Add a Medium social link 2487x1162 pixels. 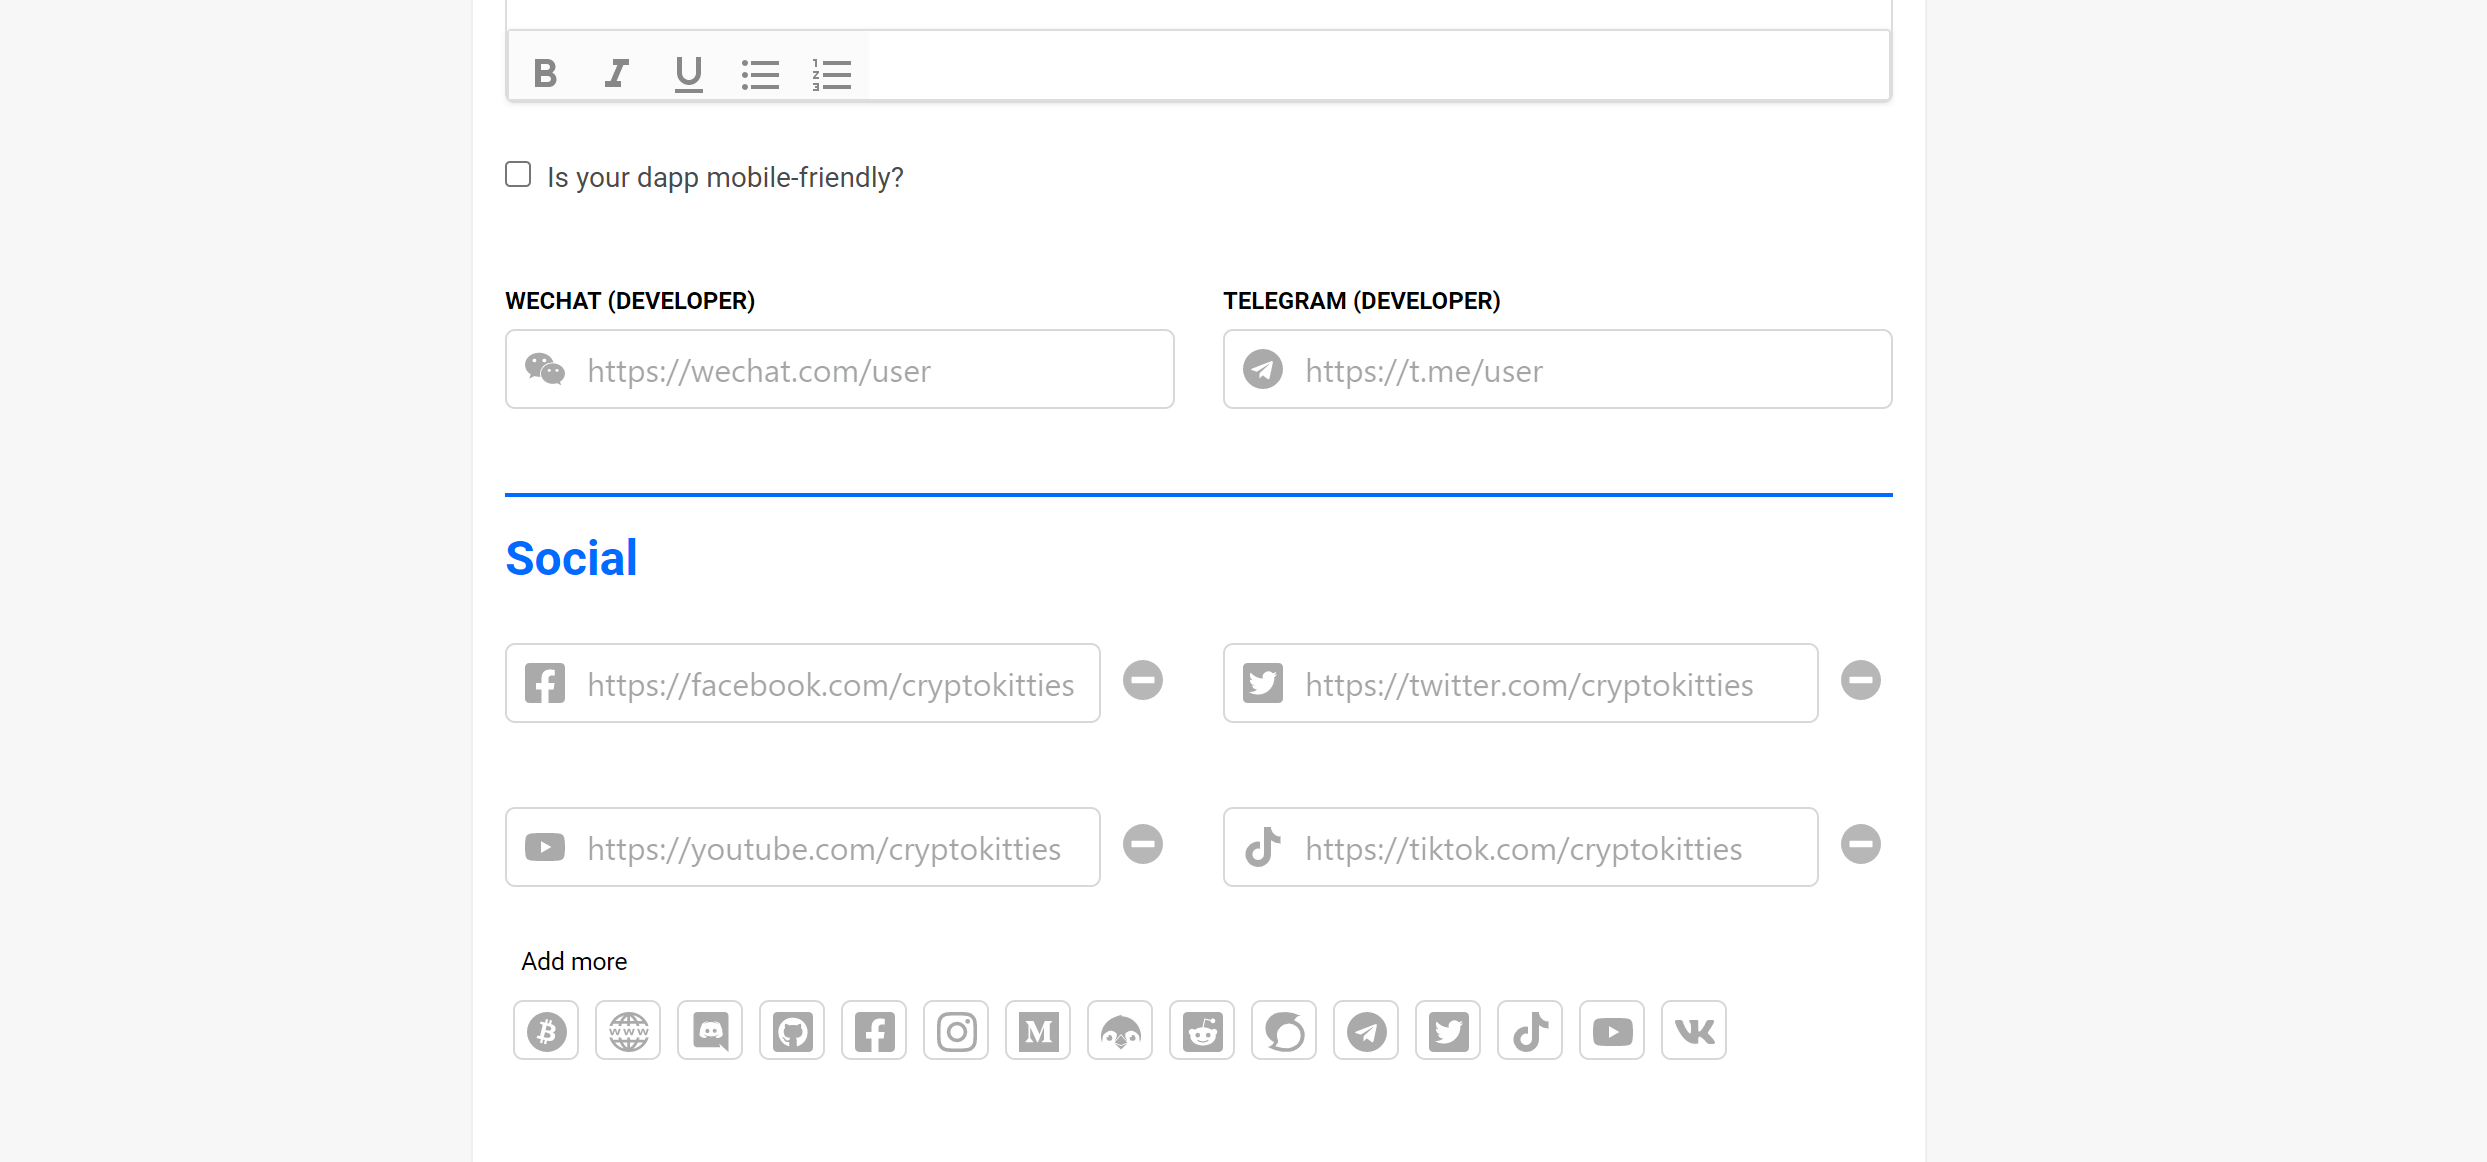pyautogui.click(x=1038, y=1031)
